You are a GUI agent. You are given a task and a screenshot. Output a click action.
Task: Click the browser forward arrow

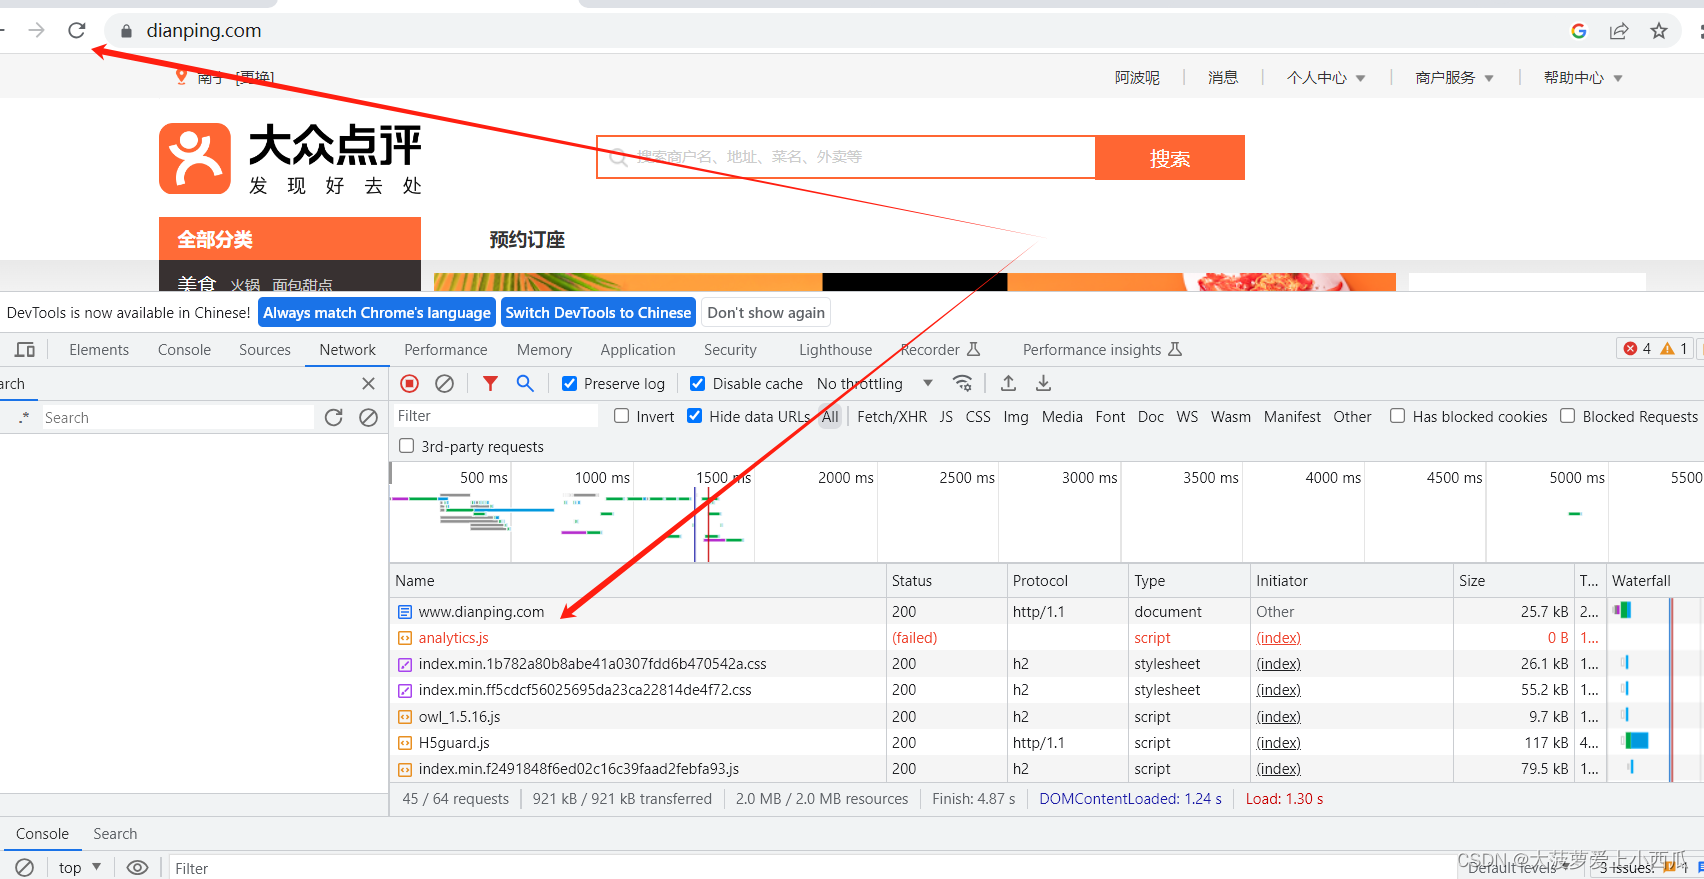pyautogui.click(x=37, y=30)
